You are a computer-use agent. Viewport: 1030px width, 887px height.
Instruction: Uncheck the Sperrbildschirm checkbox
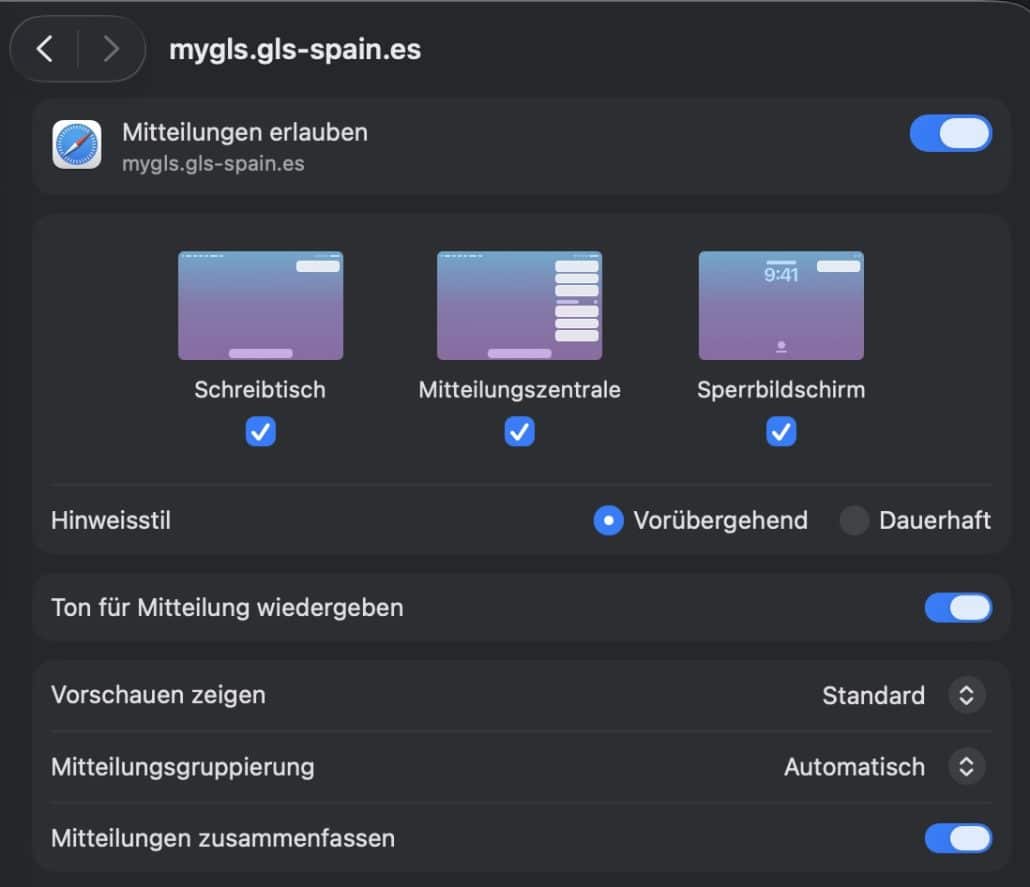pos(781,431)
